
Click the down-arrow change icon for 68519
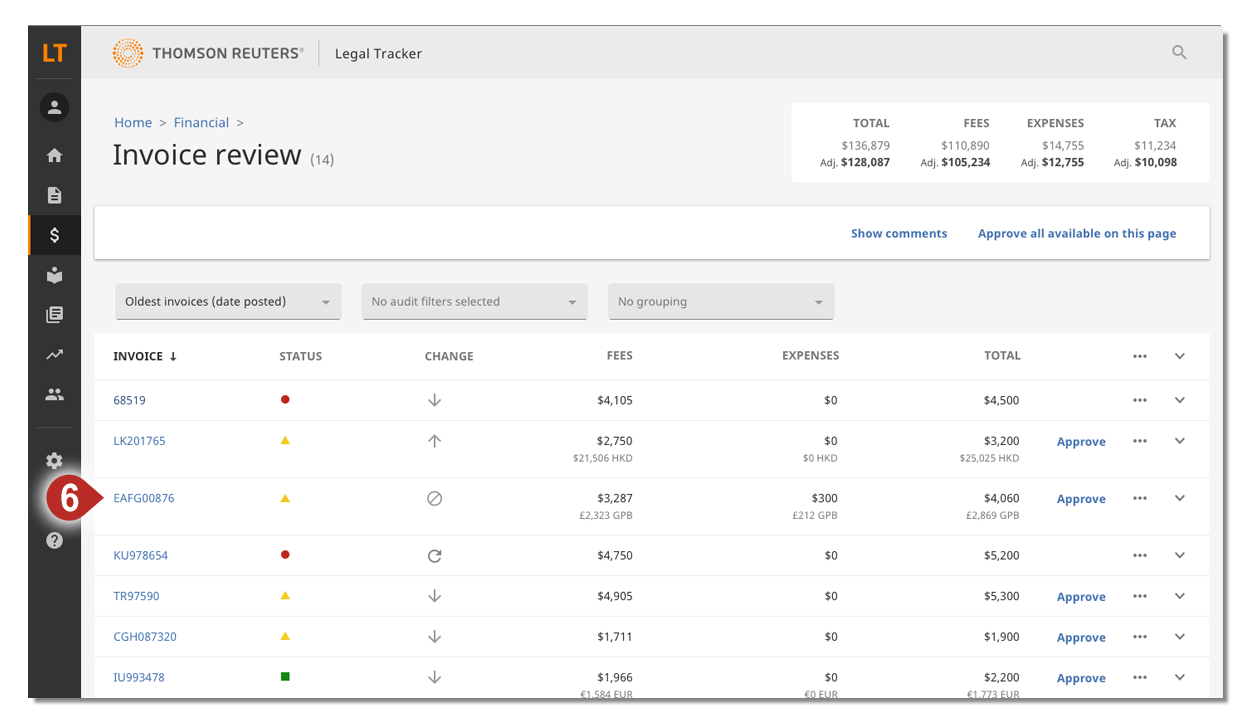click(x=434, y=400)
